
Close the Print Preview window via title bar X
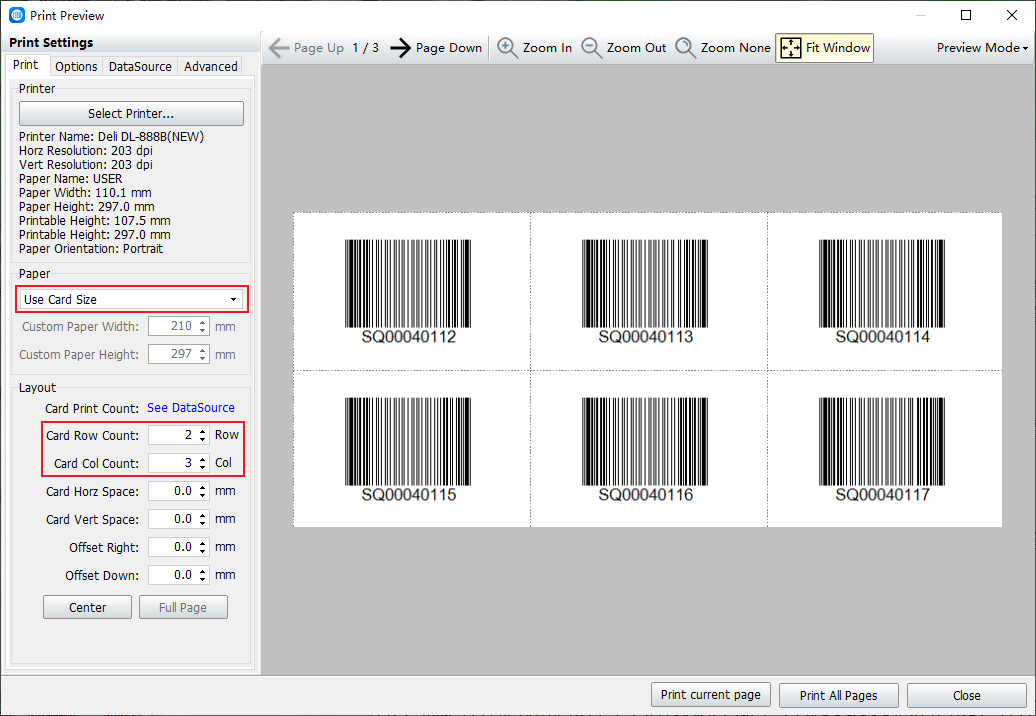point(1012,15)
